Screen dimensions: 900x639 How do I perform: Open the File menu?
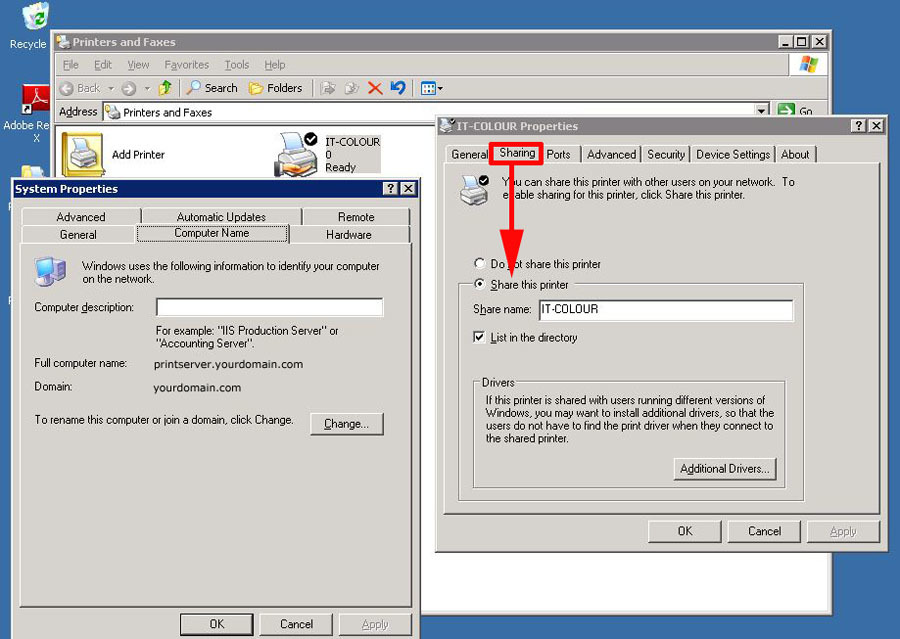pyautogui.click(x=70, y=65)
